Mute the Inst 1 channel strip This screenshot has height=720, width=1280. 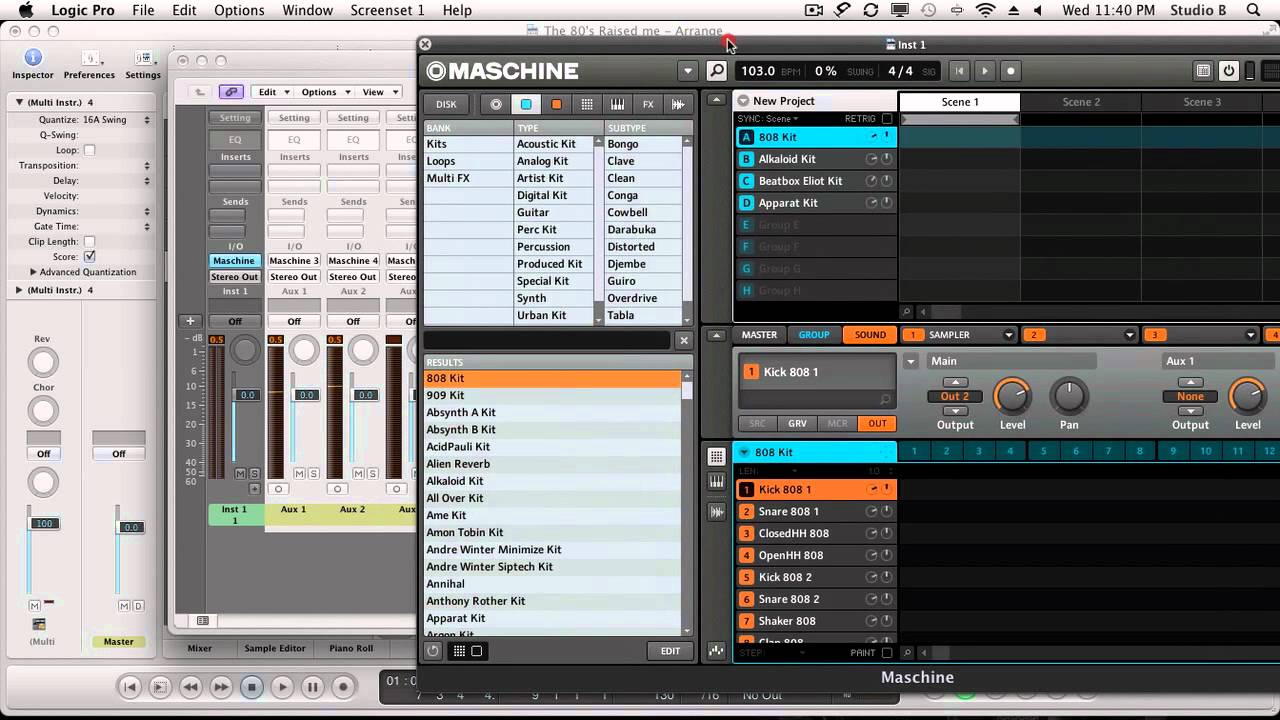(x=240, y=473)
